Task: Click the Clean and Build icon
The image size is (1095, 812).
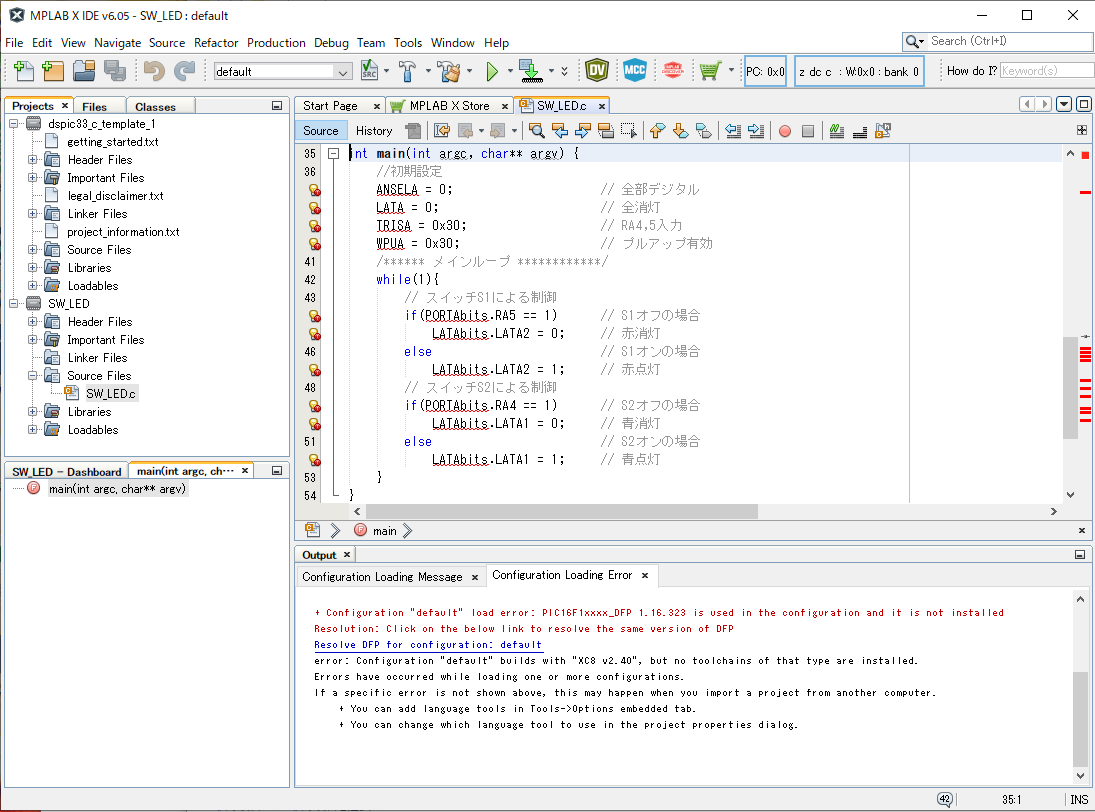Action: [449, 71]
